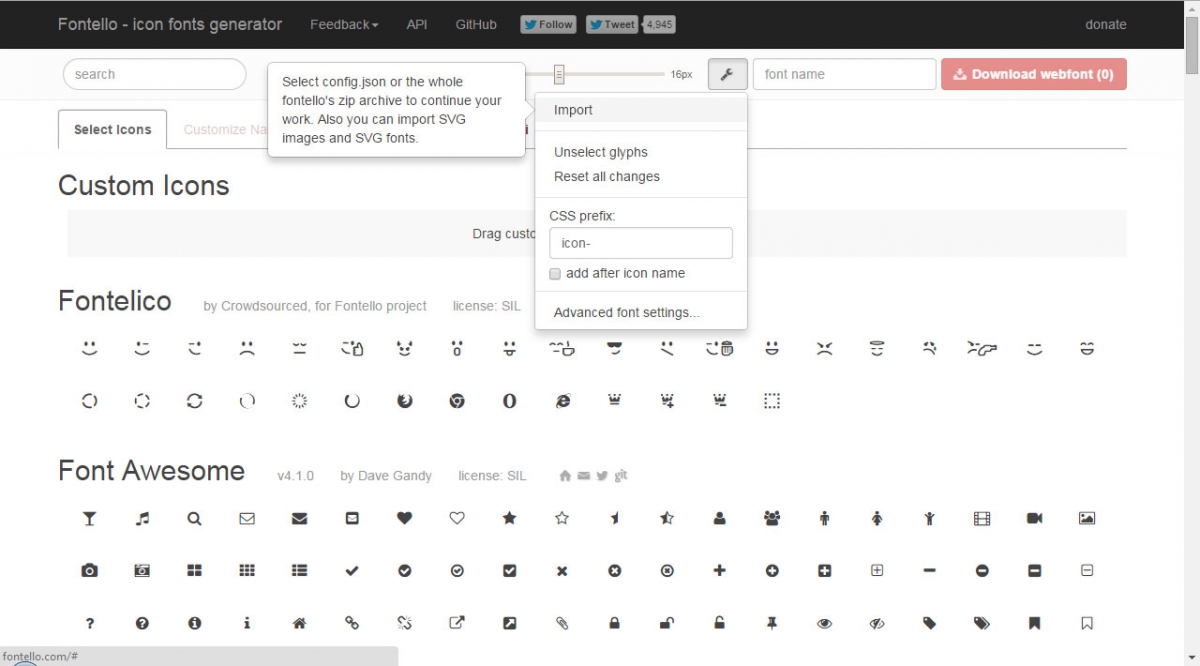
Task: Select the solid filled star glyph
Action: pos(509,518)
